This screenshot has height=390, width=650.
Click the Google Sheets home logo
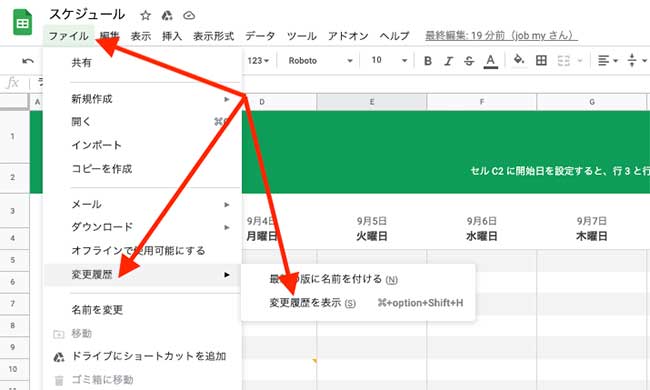click(x=22, y=22)
